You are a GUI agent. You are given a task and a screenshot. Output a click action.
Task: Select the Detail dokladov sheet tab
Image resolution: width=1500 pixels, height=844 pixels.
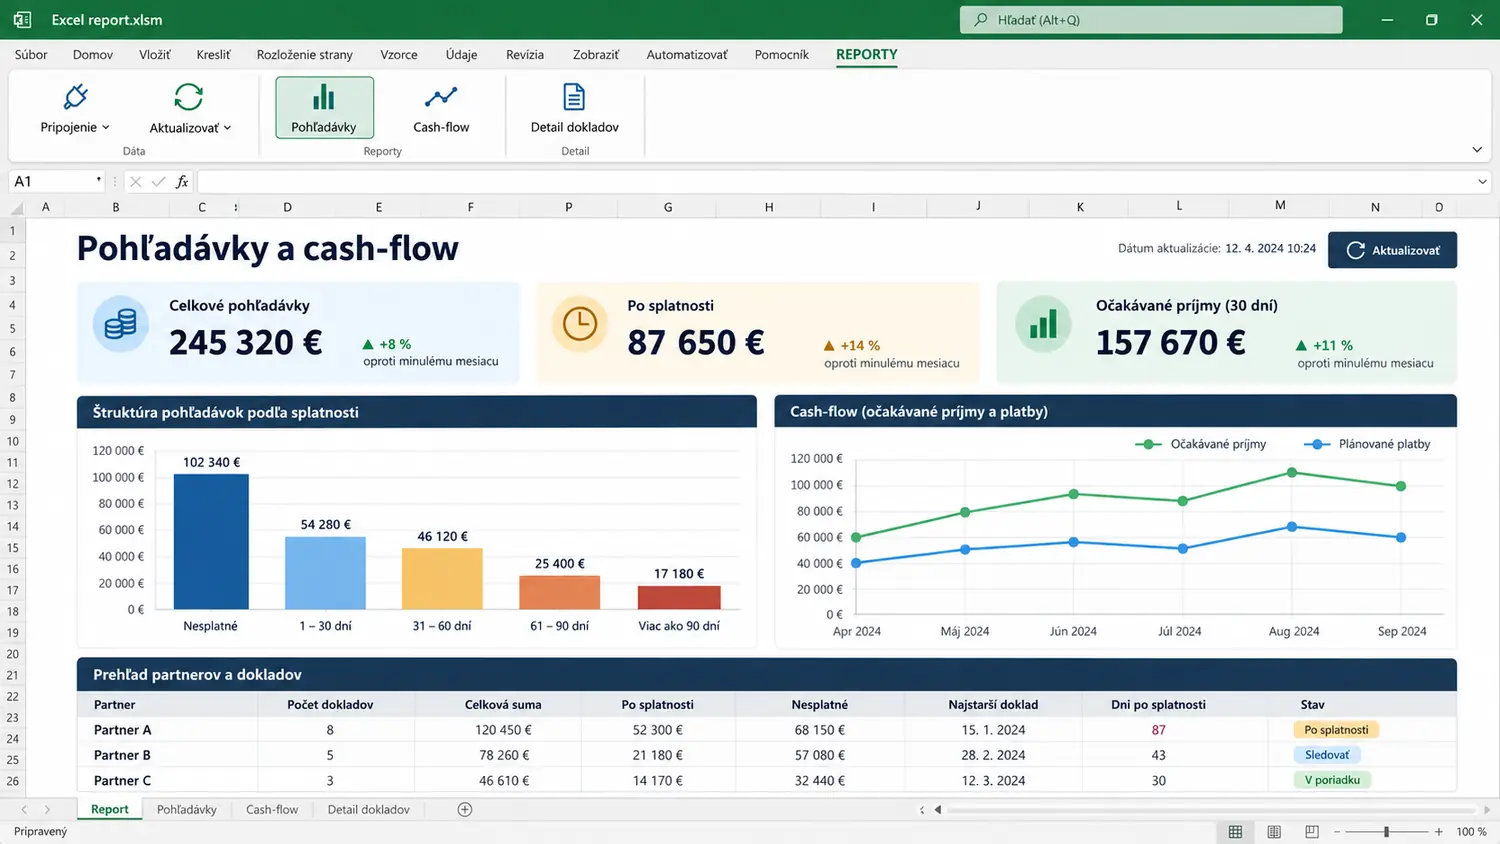pos(369,809)
